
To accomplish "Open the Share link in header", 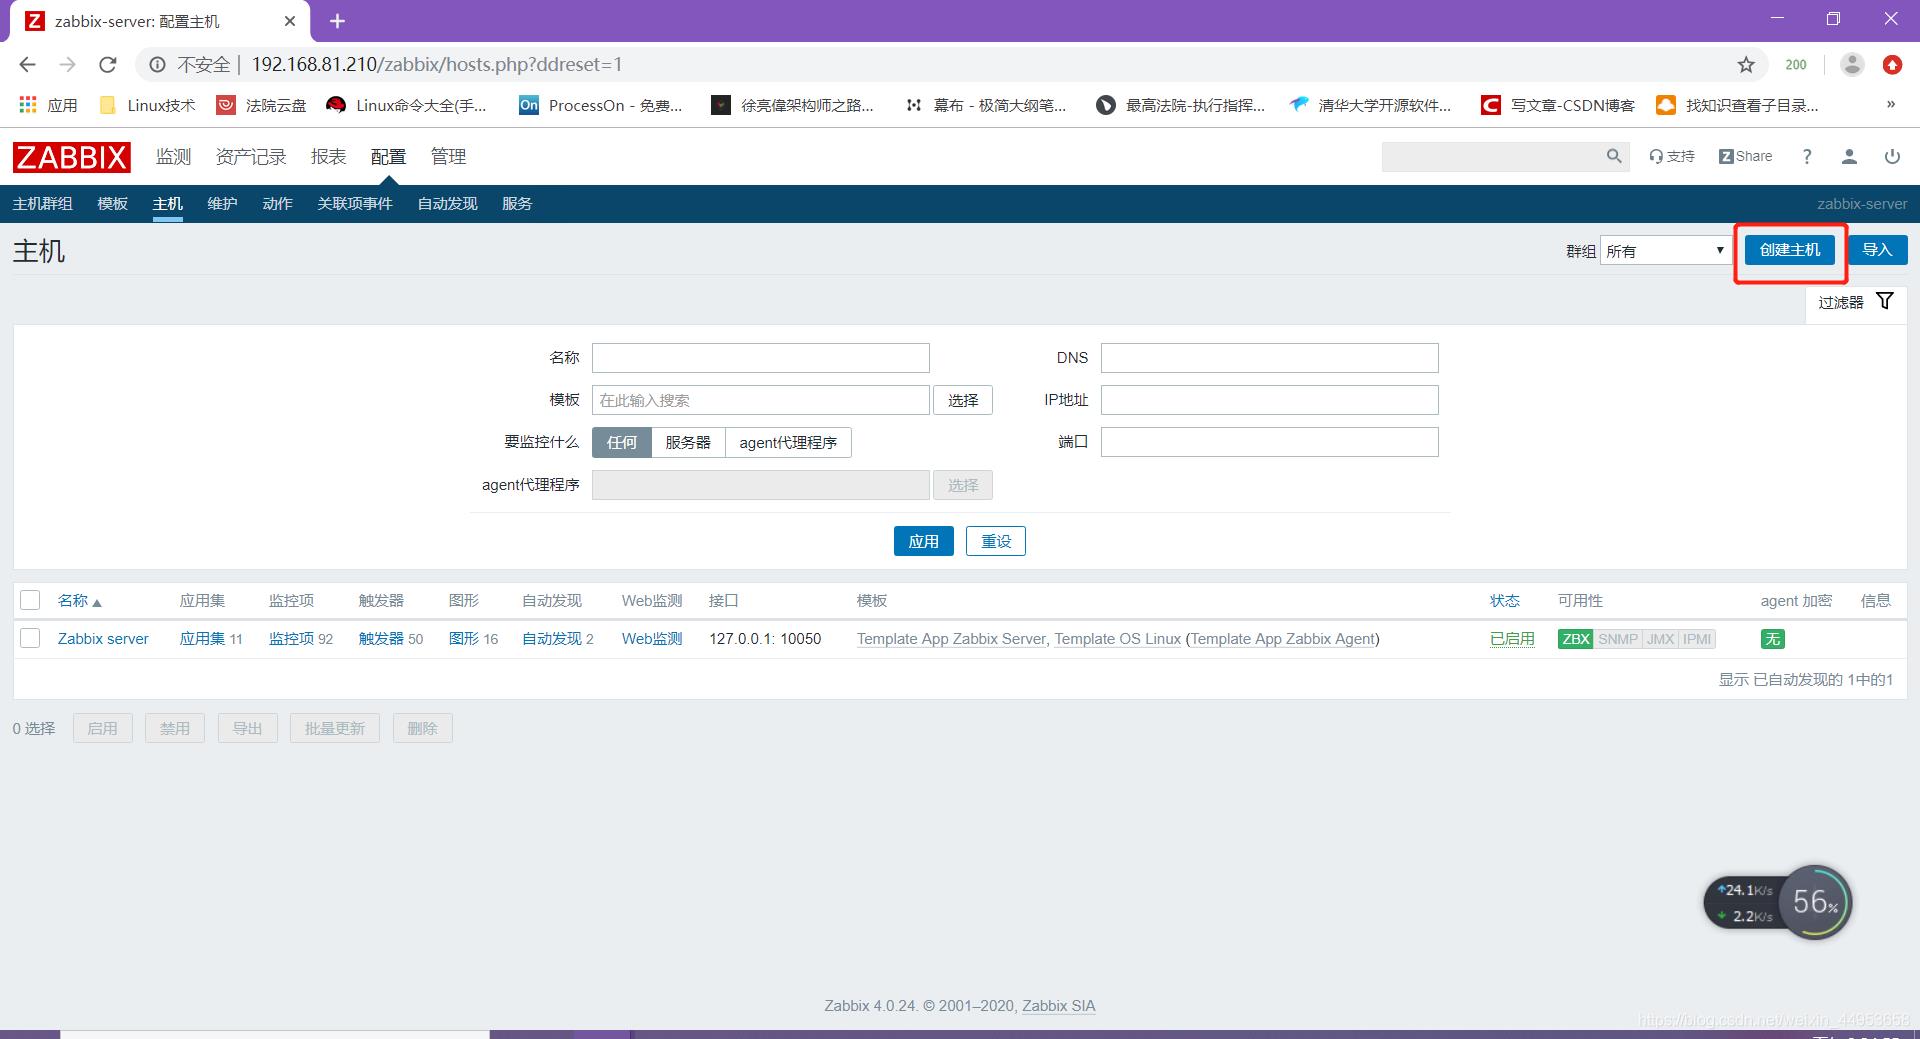I will point(1746,156).
